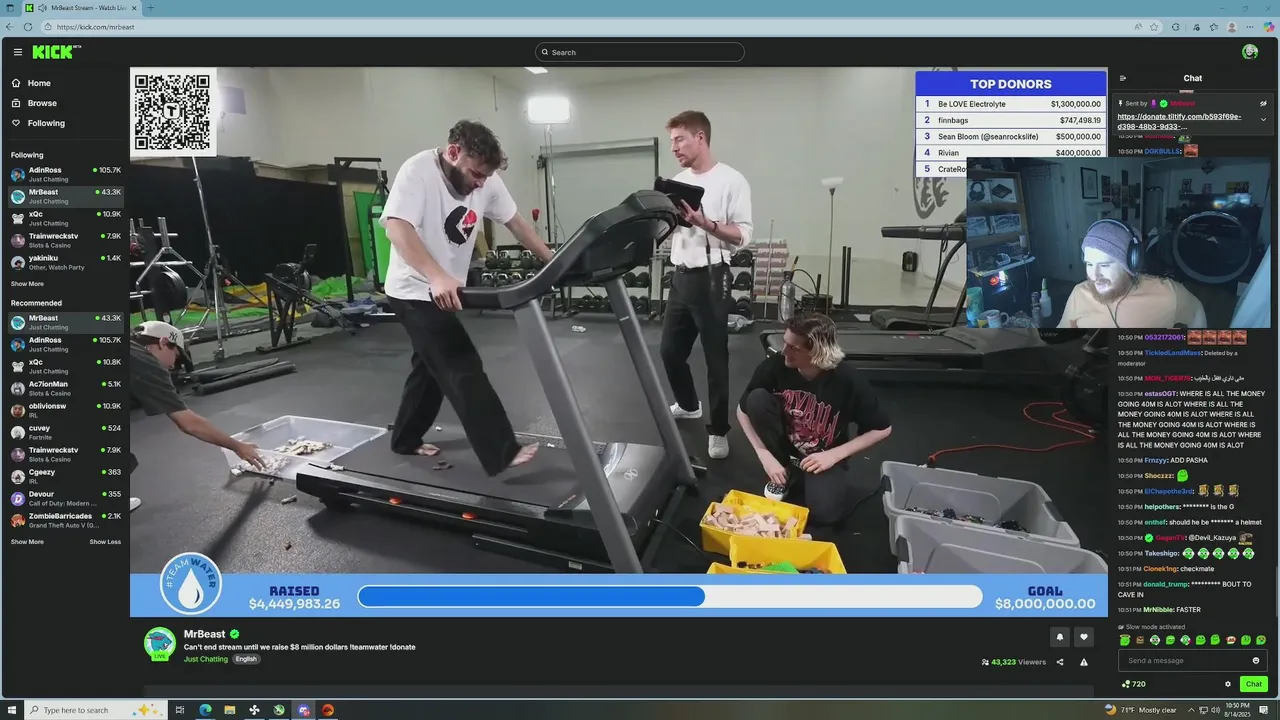
Task: Open the Just Chatting category link
Action: pos(206,659)
